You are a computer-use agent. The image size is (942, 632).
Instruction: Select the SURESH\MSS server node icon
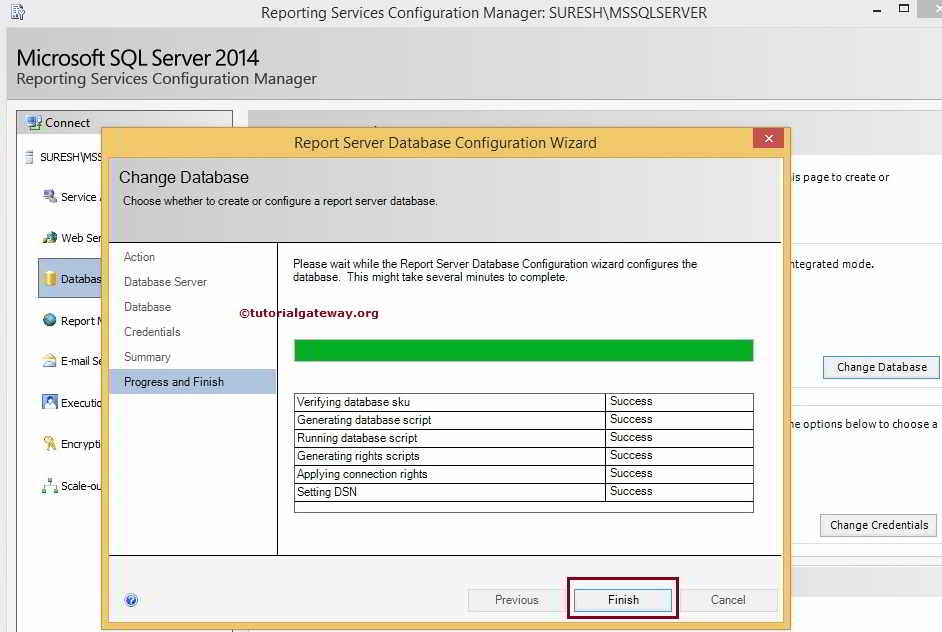point(29,157)
